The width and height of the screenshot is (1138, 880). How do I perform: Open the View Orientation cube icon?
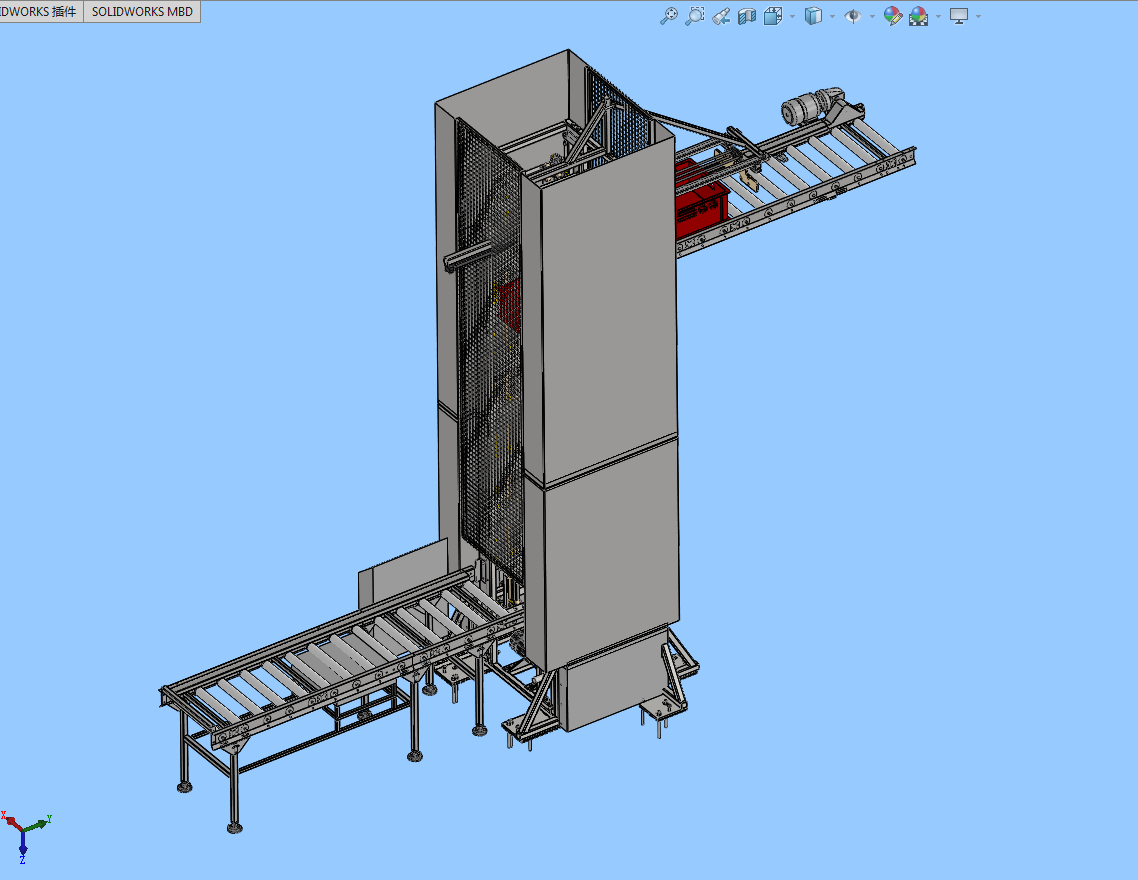(x=773, y=16)
